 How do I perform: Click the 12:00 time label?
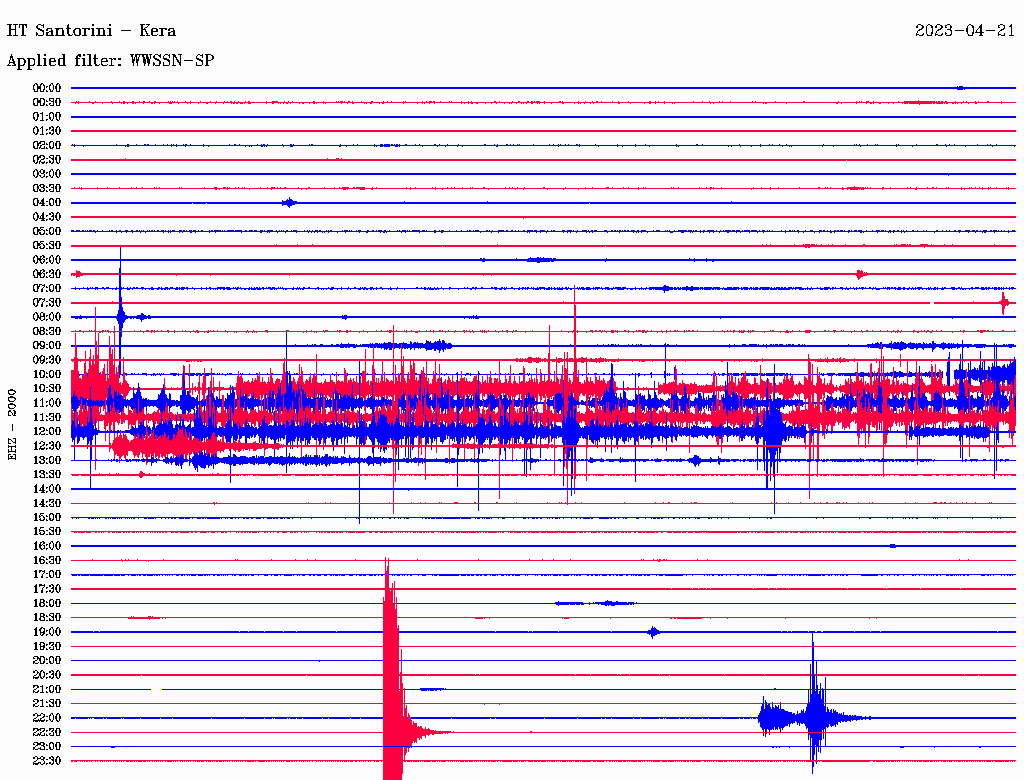point(47,432)
